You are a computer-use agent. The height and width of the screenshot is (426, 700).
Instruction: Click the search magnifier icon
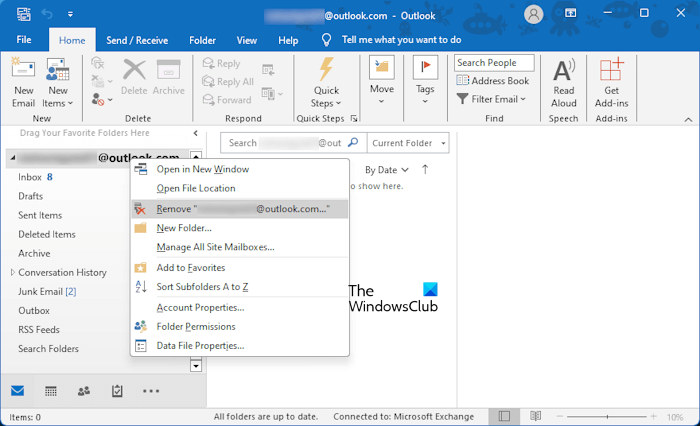[x=353, y=142]
